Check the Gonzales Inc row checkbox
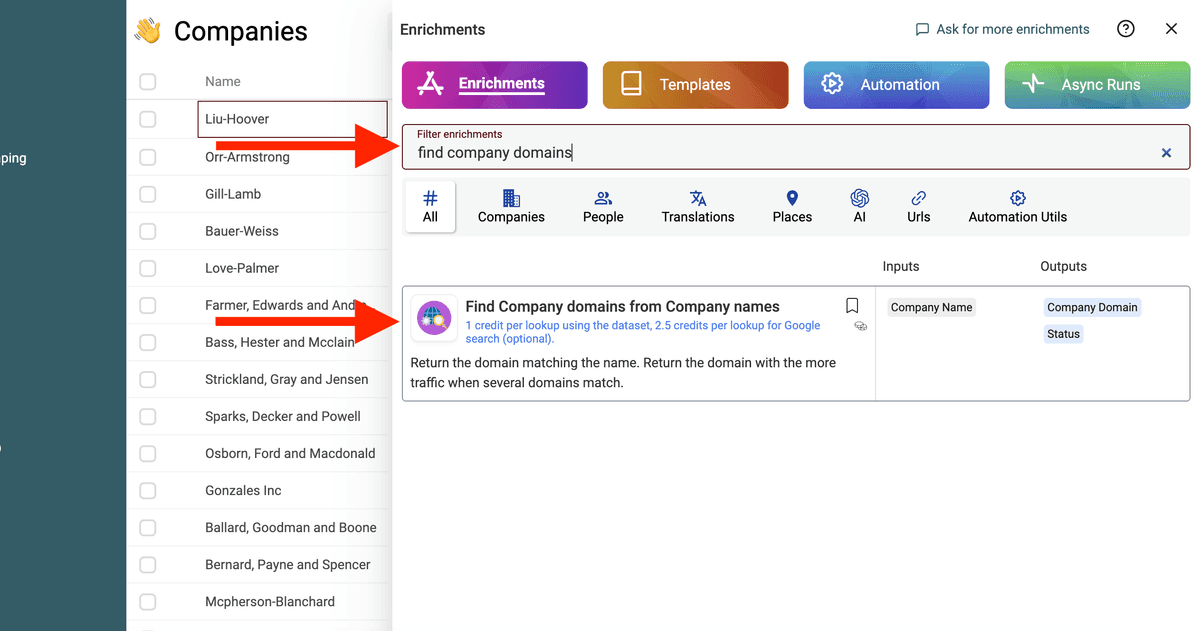Viewport: 1200px width, 631px height. coord(148,490)
